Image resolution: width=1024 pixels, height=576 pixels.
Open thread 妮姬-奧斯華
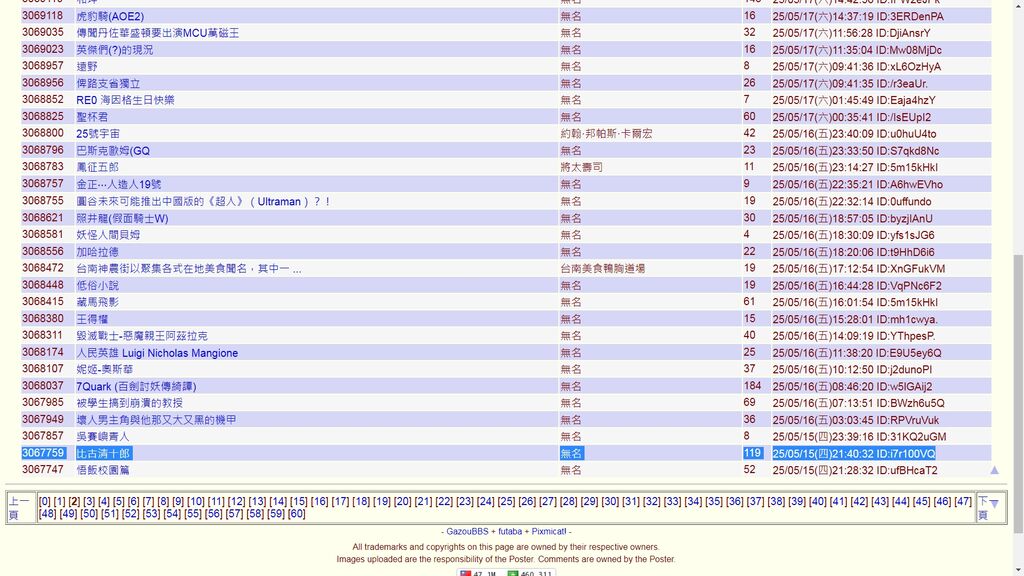click(103, 370)
